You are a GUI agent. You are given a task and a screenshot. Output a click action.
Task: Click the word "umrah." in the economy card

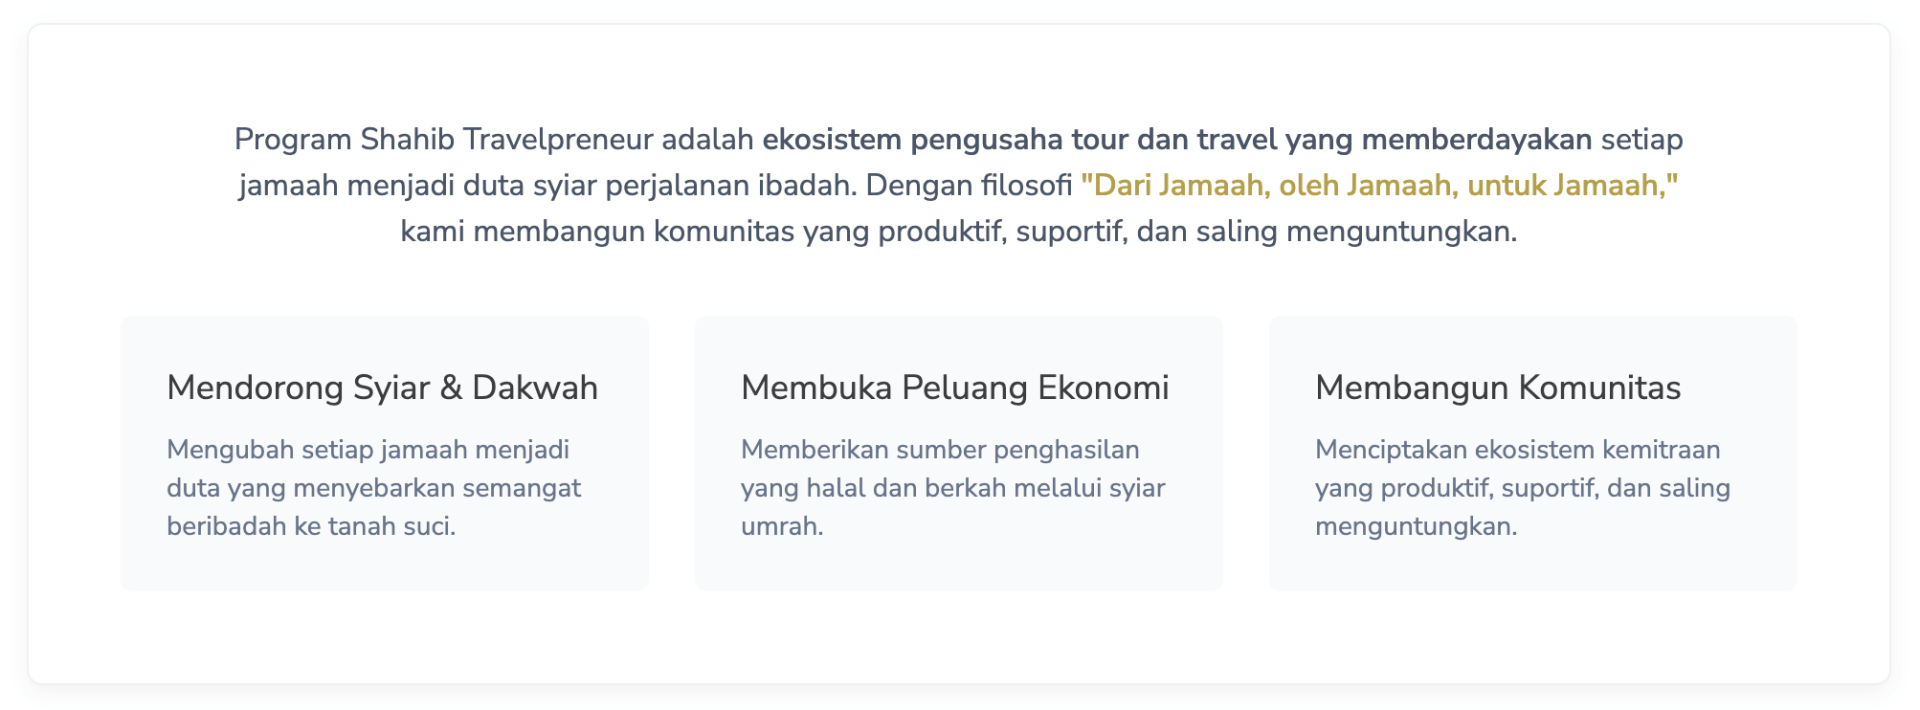(781, 526)
